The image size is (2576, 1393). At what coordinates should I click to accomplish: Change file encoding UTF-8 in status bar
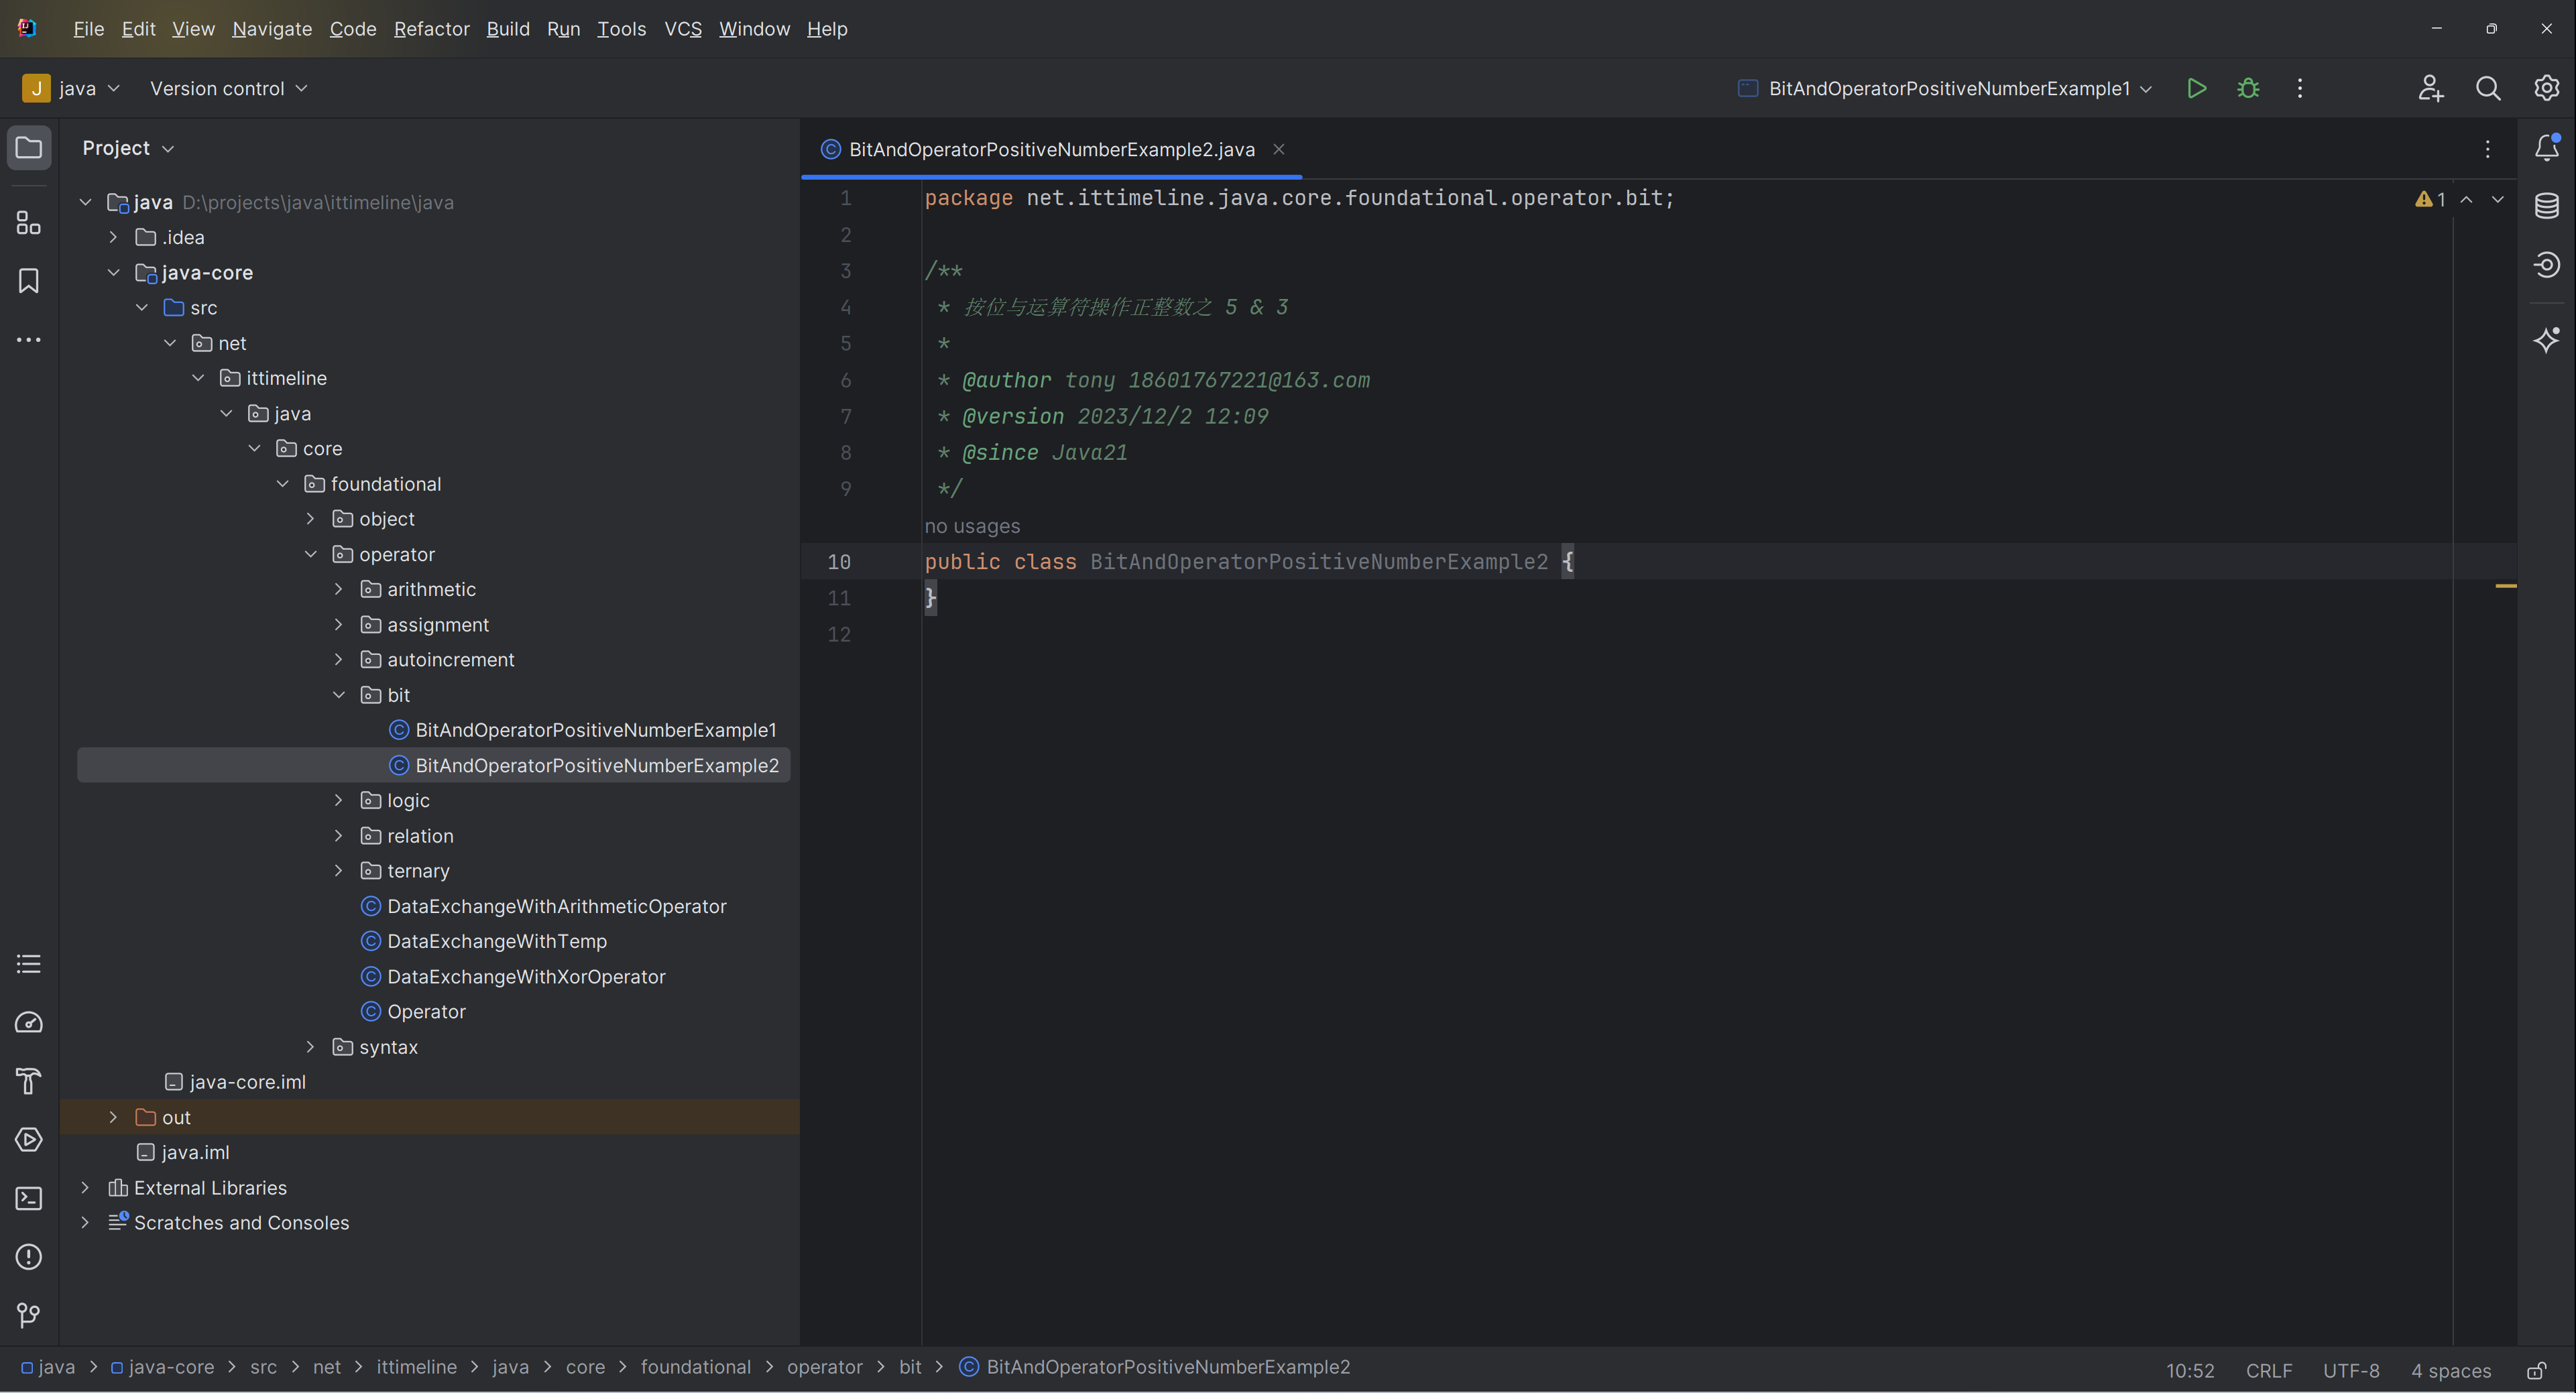point(2350,1371)
